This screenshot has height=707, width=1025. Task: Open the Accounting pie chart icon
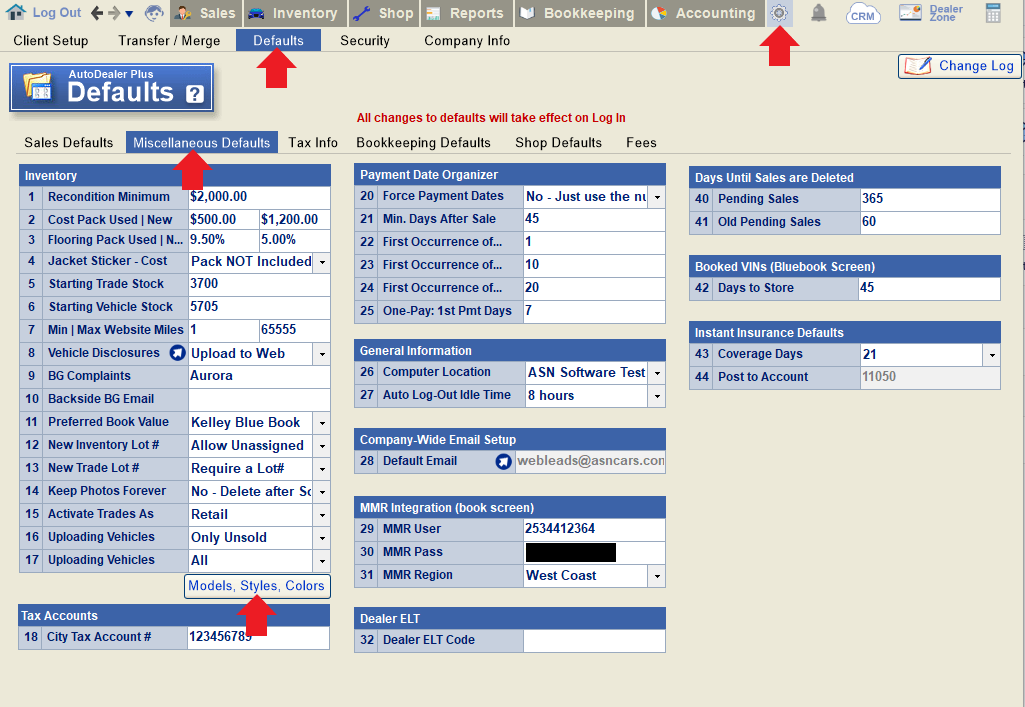click(x=659, y=13)
